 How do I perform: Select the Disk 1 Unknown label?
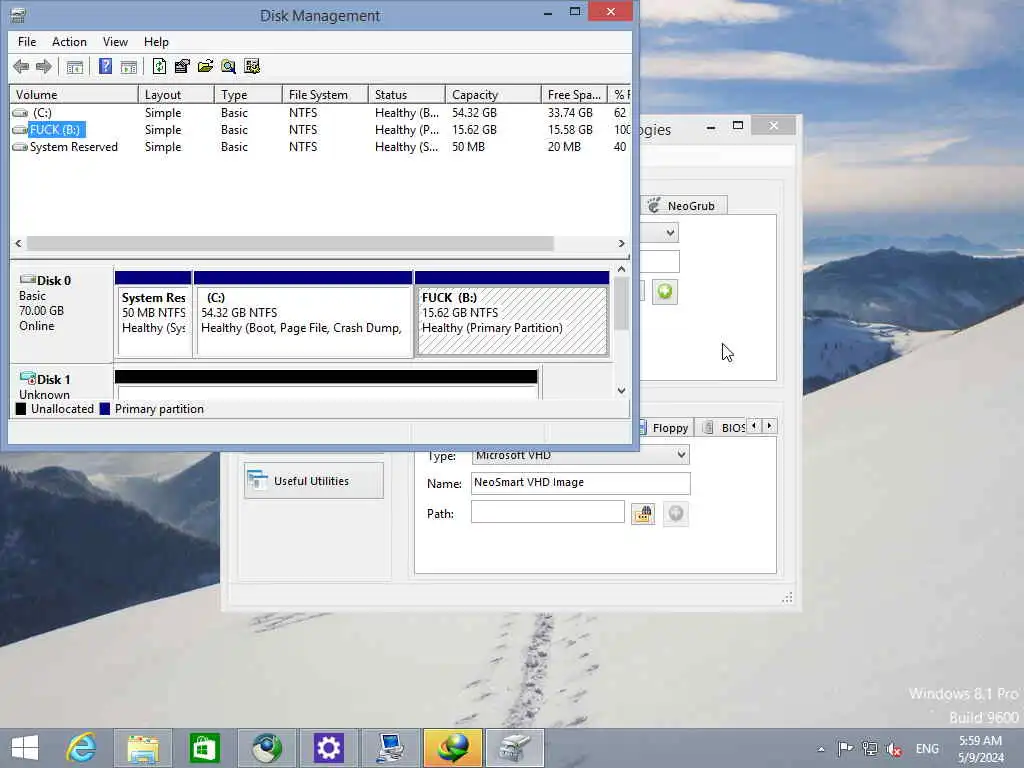coord(61,382)
